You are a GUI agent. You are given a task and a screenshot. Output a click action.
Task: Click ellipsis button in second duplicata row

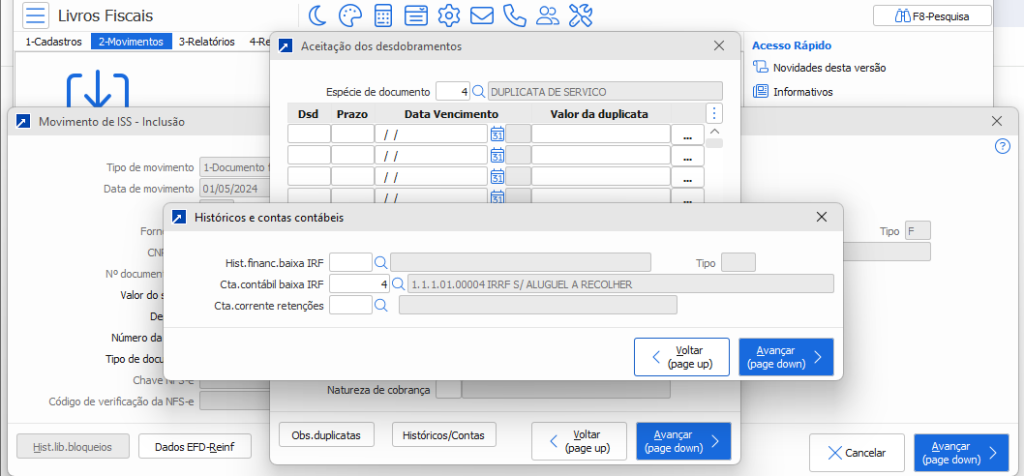[687, 155]
